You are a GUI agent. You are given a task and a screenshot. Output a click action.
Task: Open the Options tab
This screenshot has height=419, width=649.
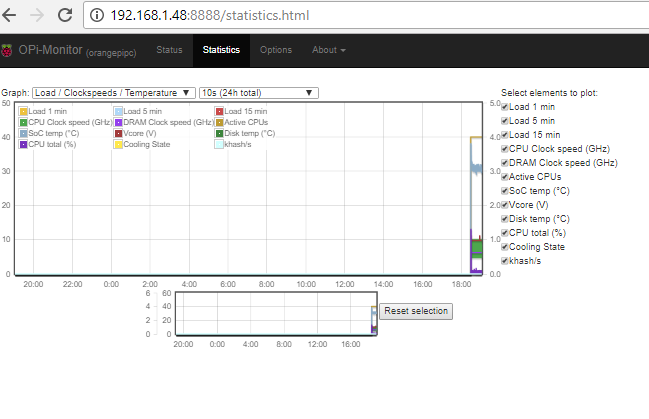pyautogui.click(x=276, y=50)
